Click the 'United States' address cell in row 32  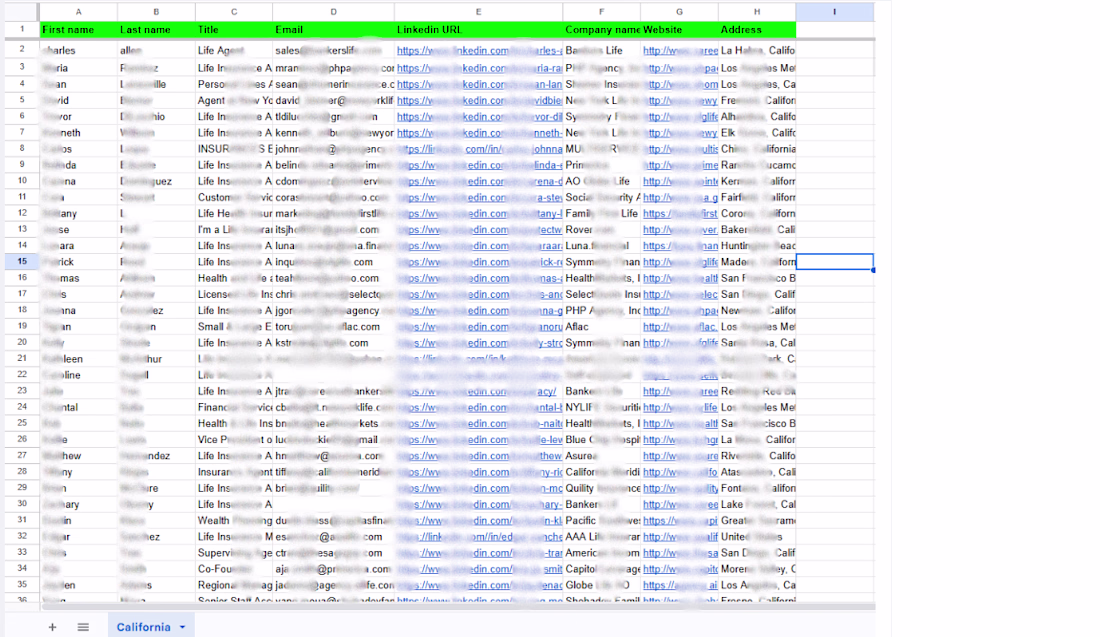[x=757, y=537]
